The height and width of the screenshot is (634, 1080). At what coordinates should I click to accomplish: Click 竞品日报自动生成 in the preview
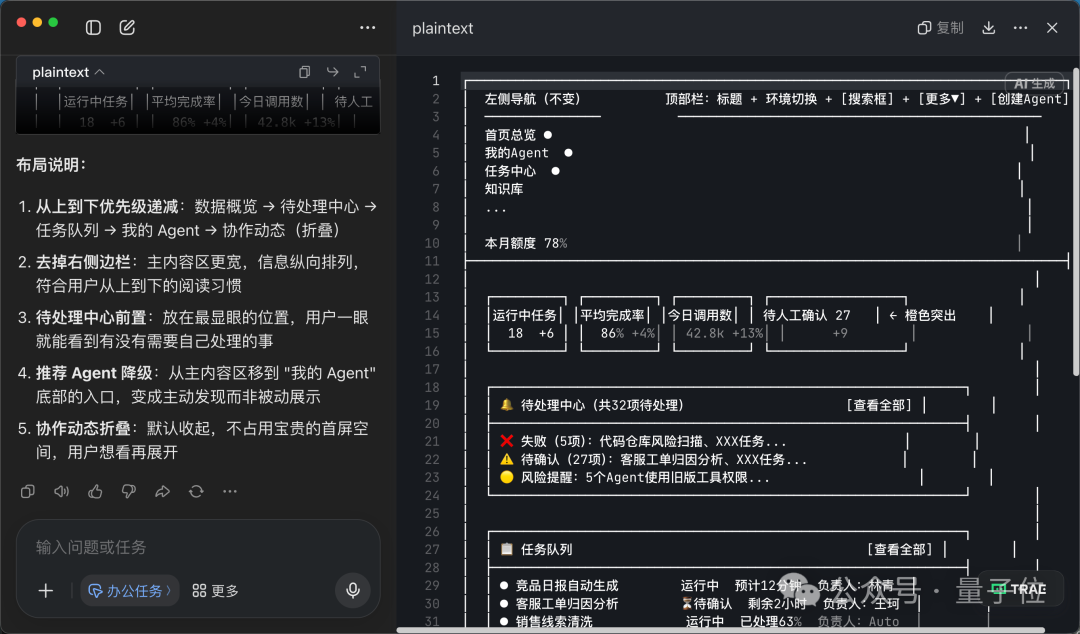click(567, 586)
